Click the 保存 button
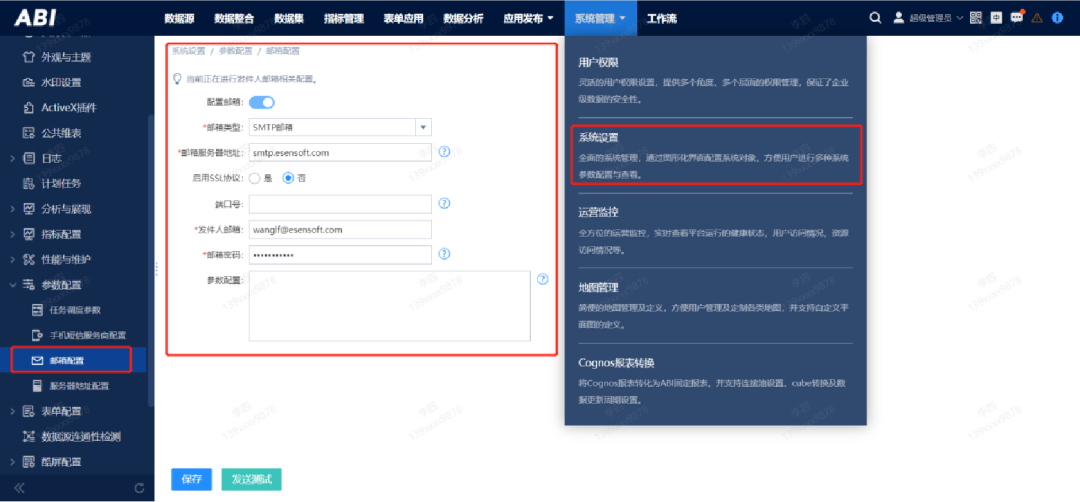Screen dimensions: 1080x502 [191, 479]
